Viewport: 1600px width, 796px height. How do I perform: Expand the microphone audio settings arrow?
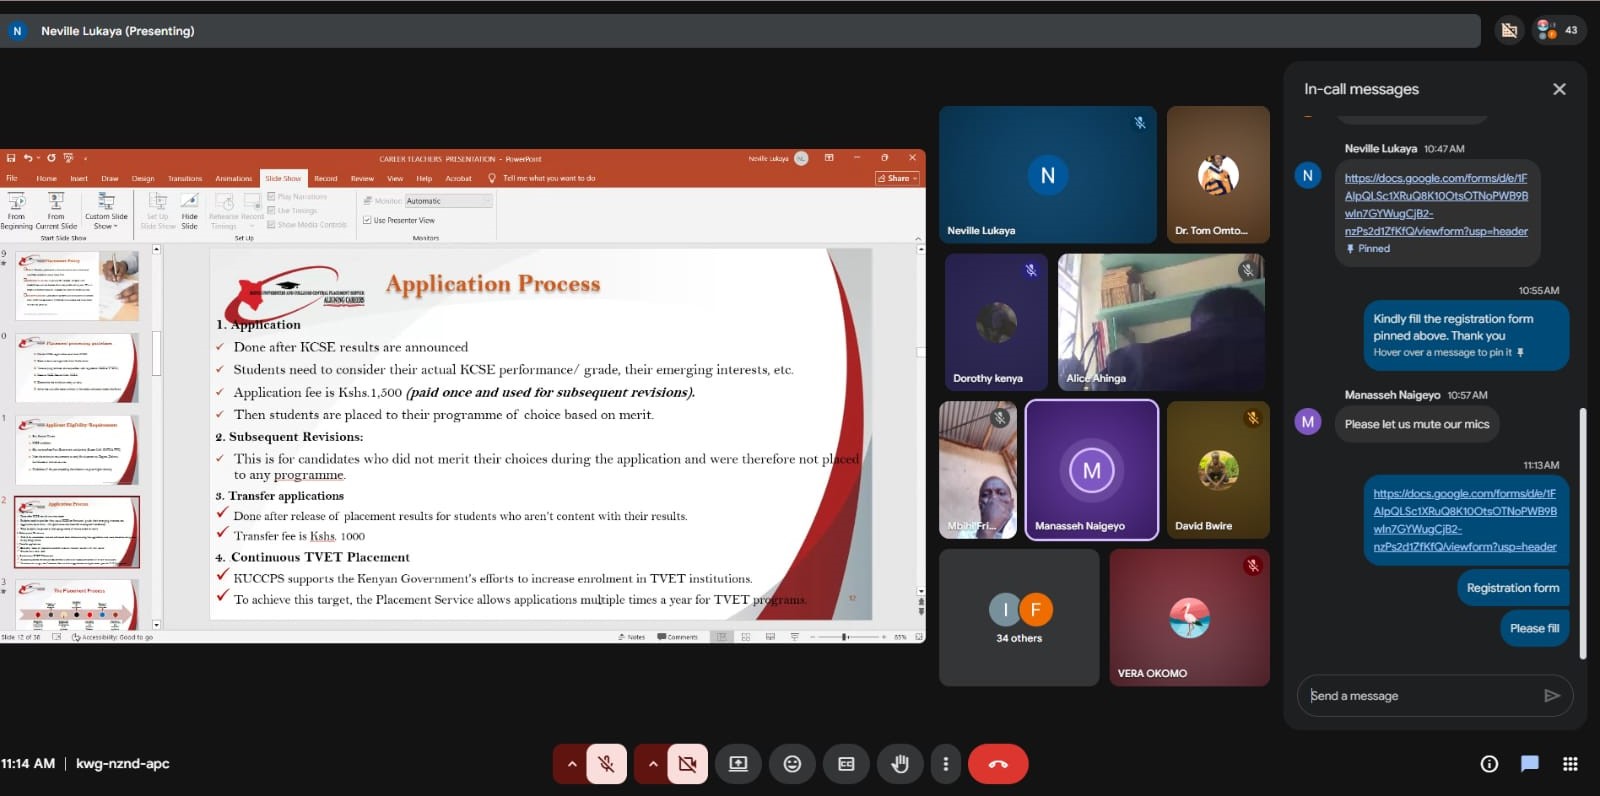(x=571, y=764)
